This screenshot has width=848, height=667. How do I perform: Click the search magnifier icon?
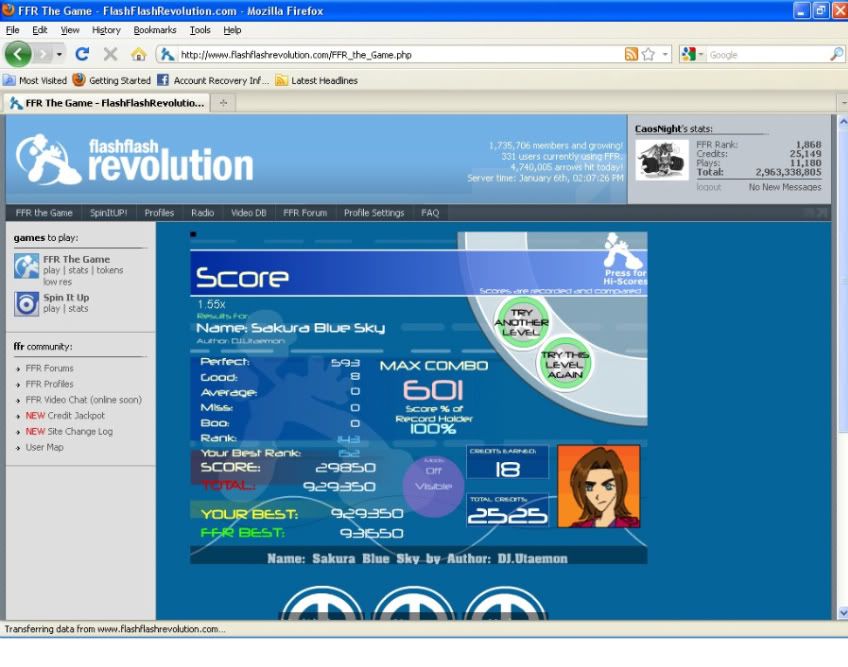pyautogui.click(x=836, y=54)
